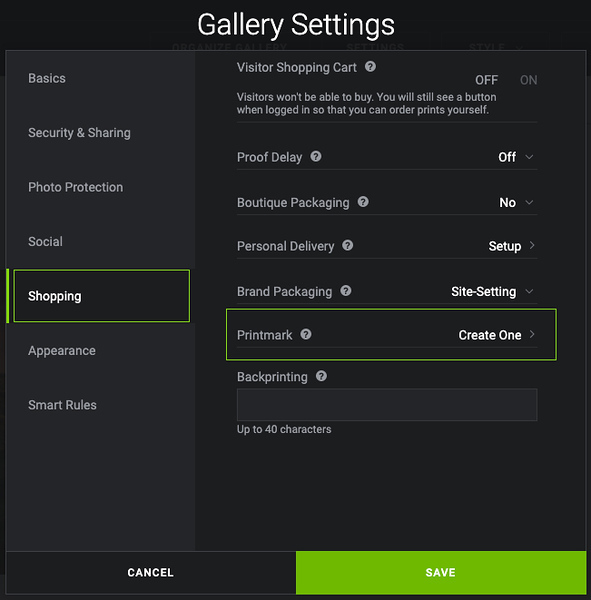Set Visitor Shopping Cart to OFF
Screen dimensions: 591x600
tap(487, 80)
